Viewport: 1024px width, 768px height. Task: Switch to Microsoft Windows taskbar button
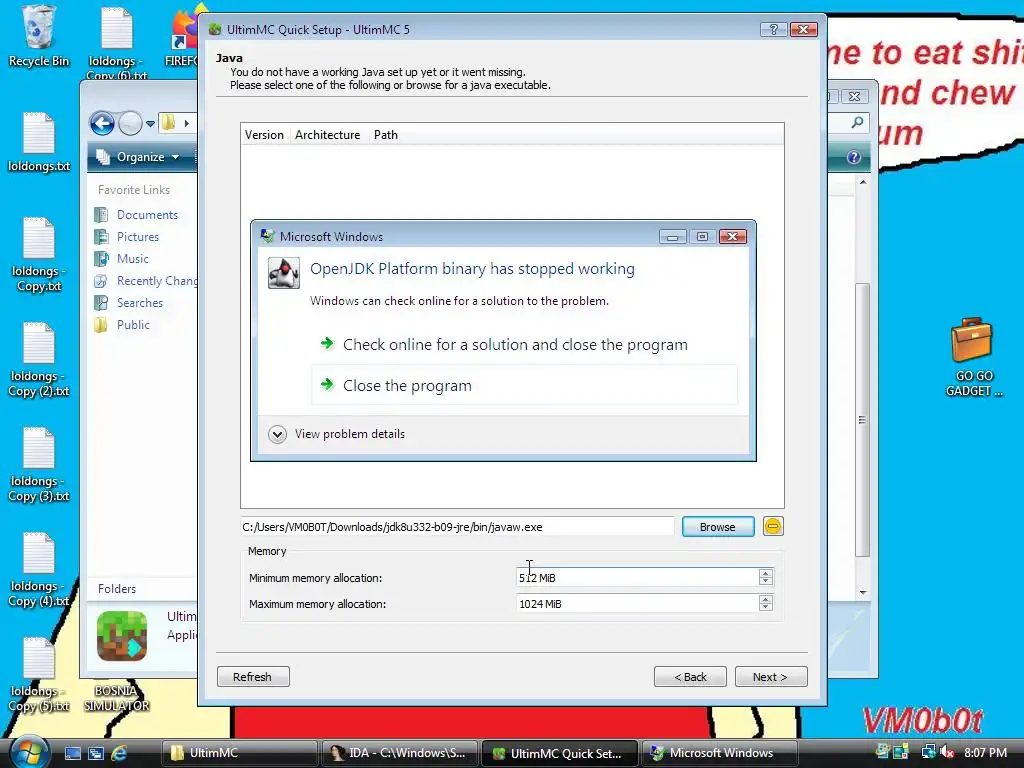(x=720, y=753)
